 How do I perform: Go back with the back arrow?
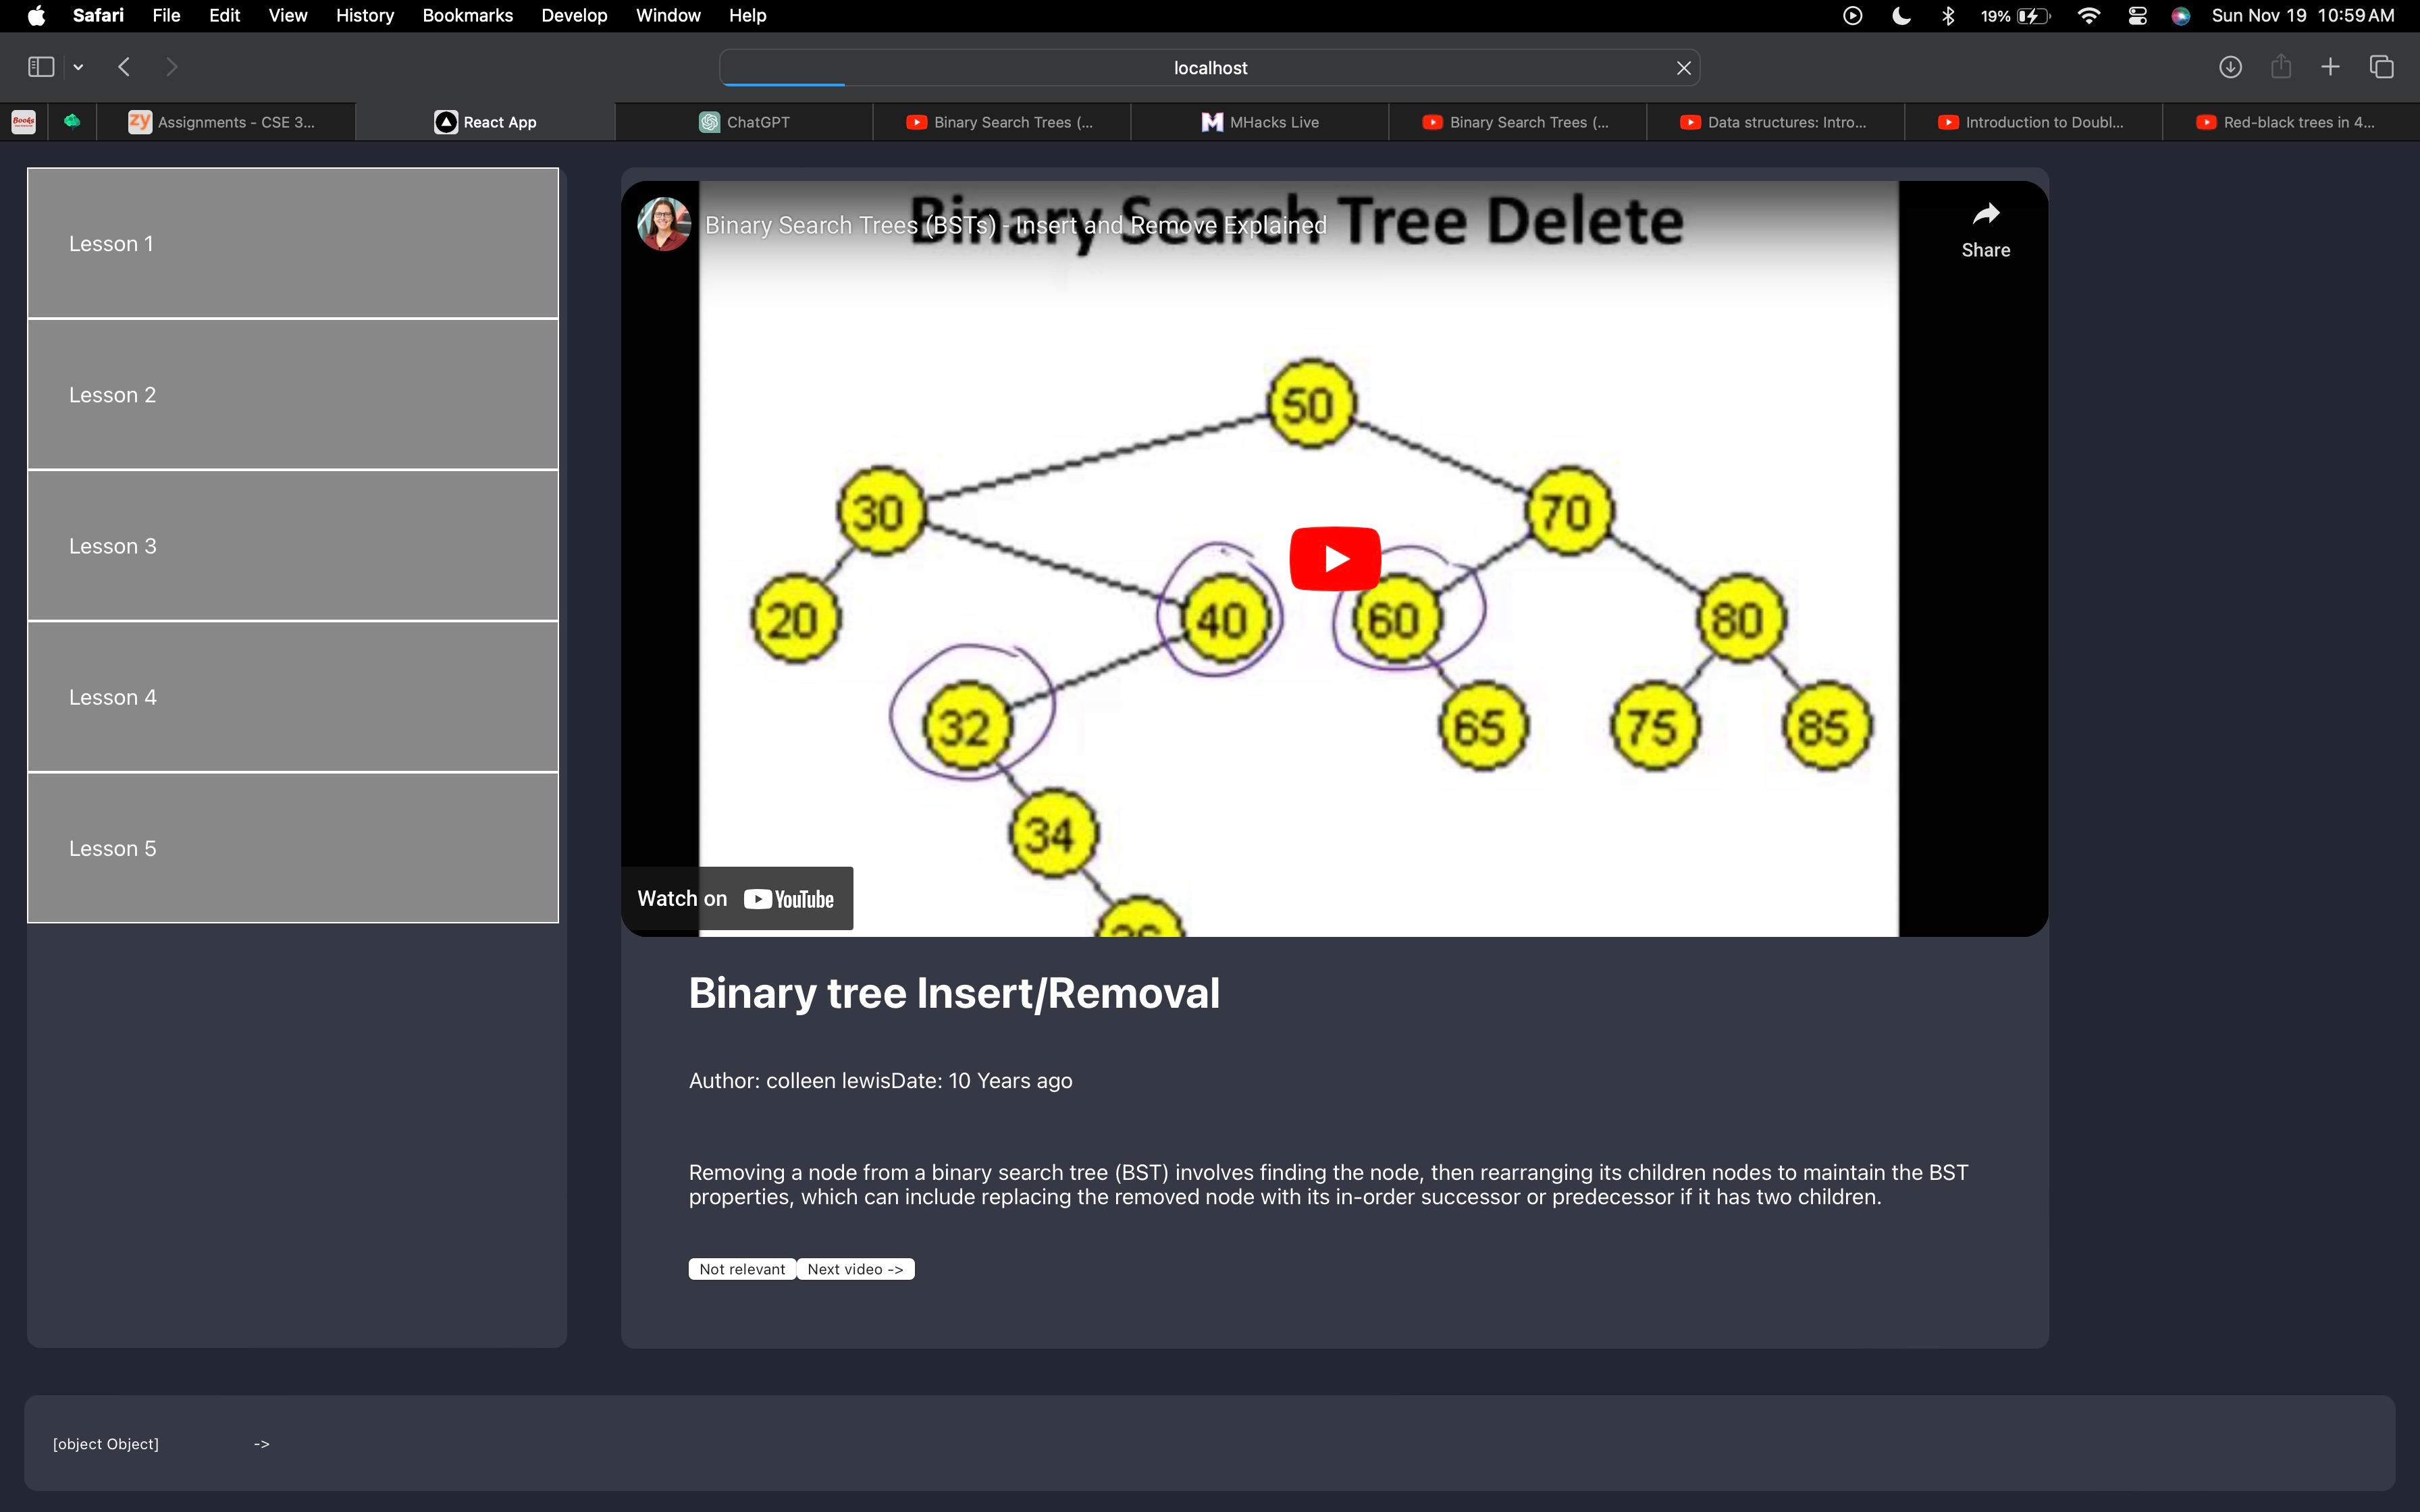pyautogui.click(x=124, y=67)
